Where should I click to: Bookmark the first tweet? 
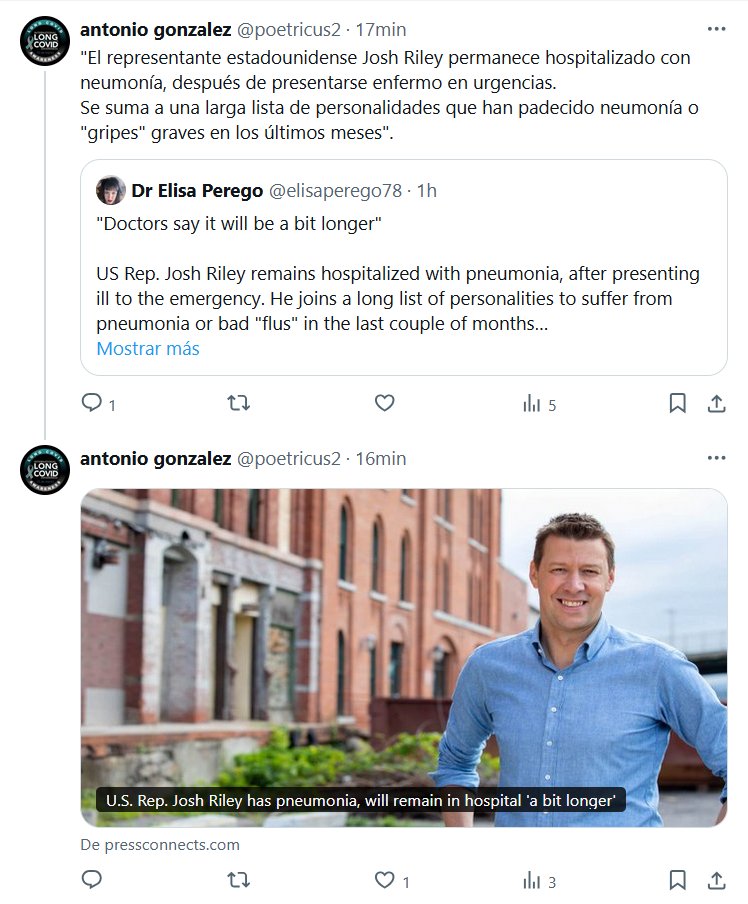pos(677,403)
